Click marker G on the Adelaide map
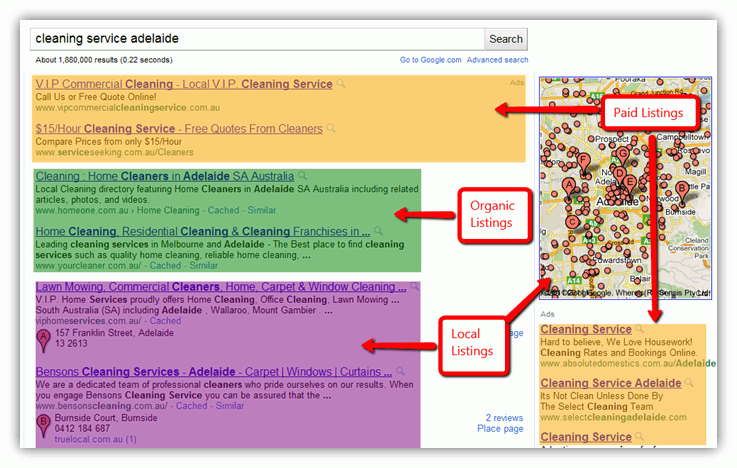This screenshot has width=737, height=468. pyautogui.click(x=623, y=156)
